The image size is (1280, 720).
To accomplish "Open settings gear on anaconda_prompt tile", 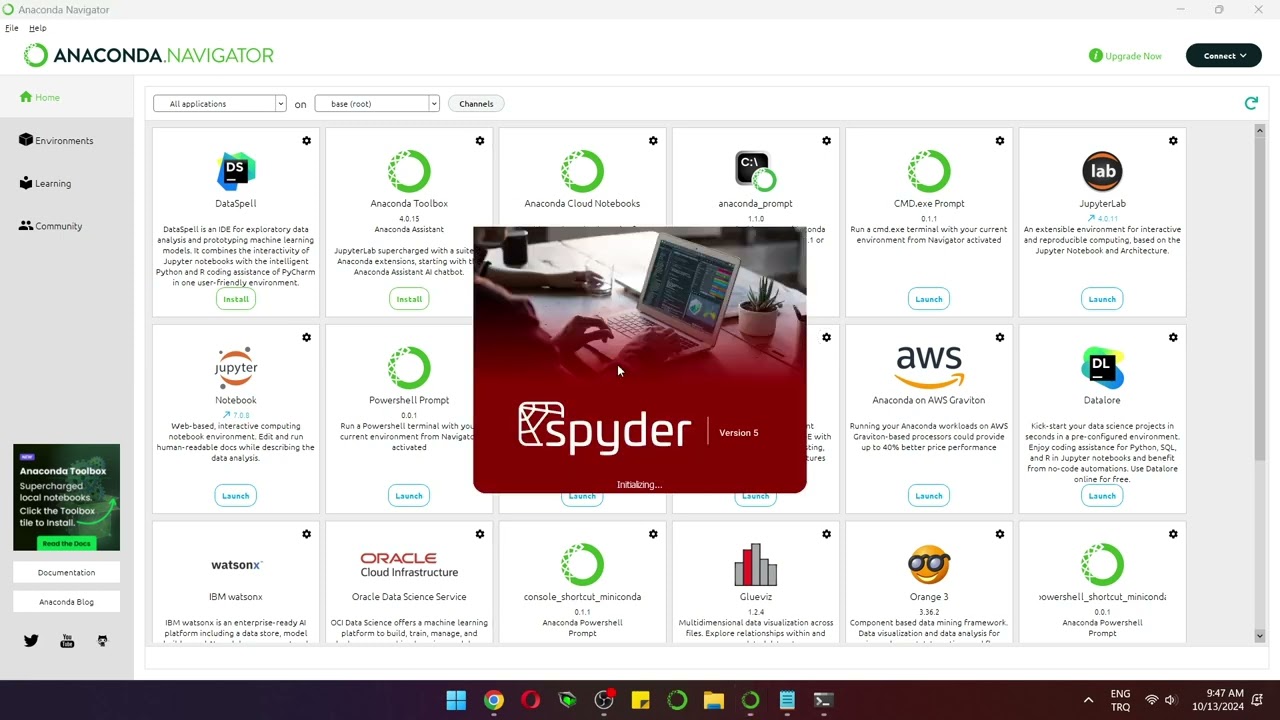I will coord(827,141).
